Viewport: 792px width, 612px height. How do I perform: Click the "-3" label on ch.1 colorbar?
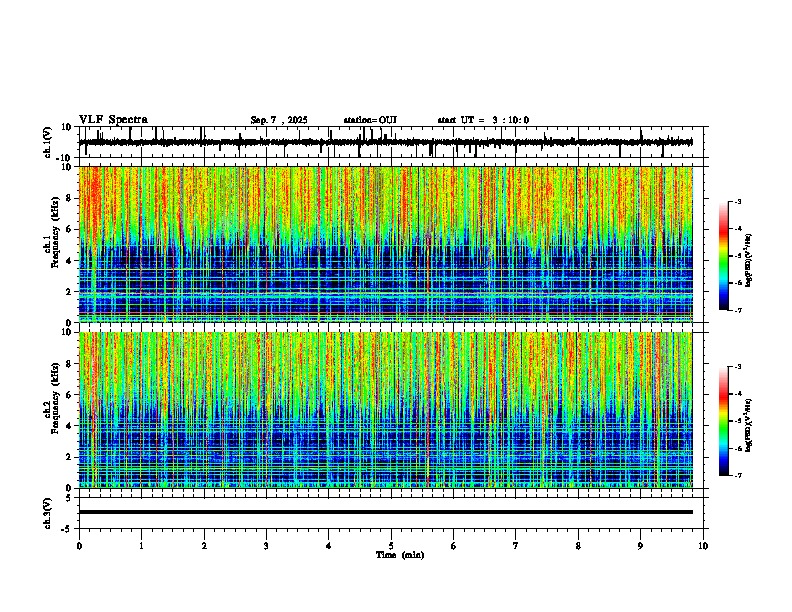[x=738, y=201]
